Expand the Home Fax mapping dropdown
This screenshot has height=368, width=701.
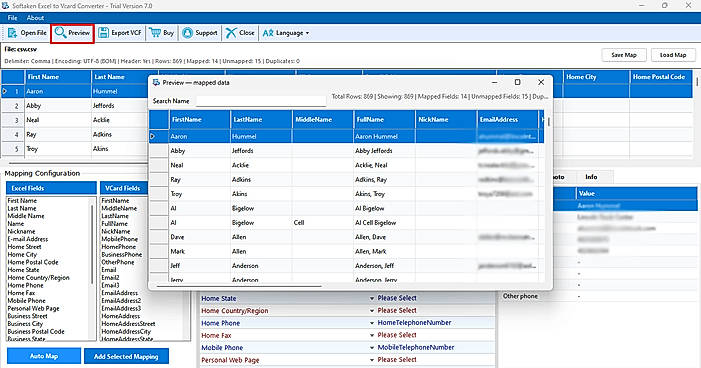372,335
